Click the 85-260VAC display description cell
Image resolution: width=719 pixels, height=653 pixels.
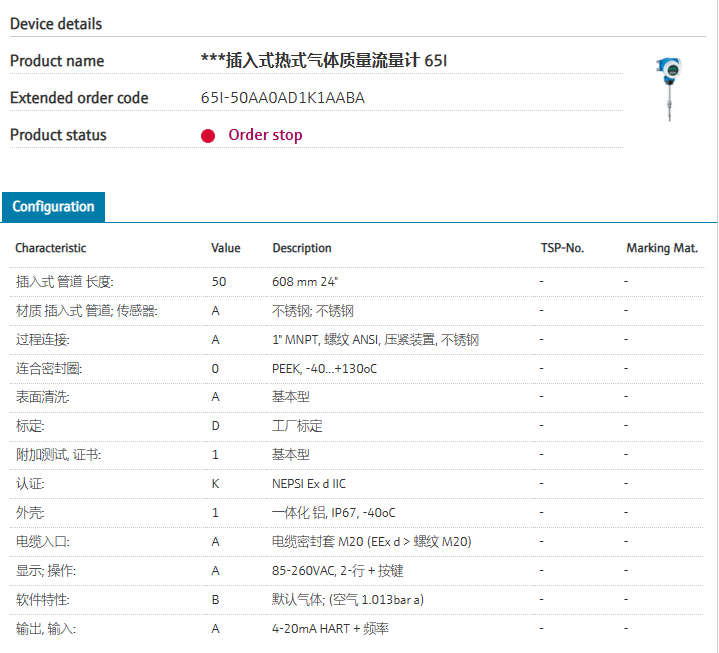tap(337, 571)
